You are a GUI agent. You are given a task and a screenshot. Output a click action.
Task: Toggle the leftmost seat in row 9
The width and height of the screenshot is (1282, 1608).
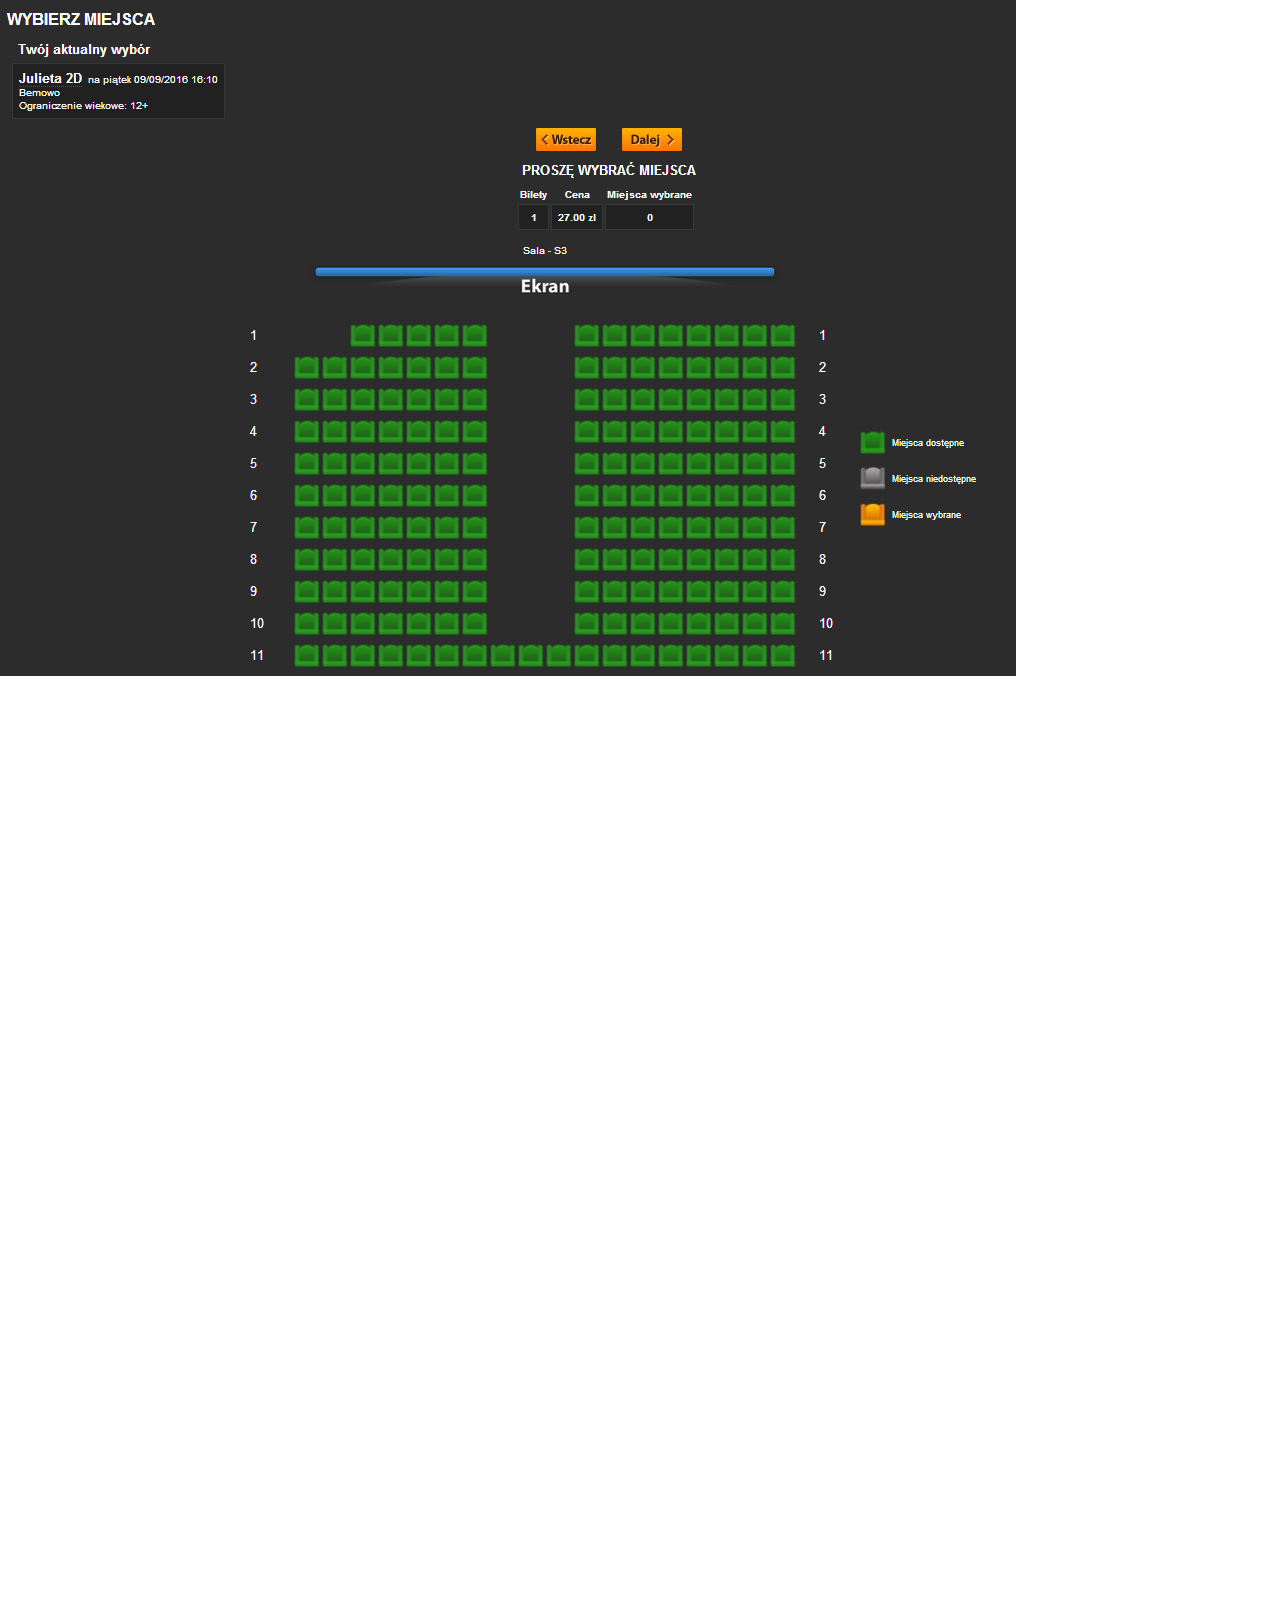(x=307, y=592)
